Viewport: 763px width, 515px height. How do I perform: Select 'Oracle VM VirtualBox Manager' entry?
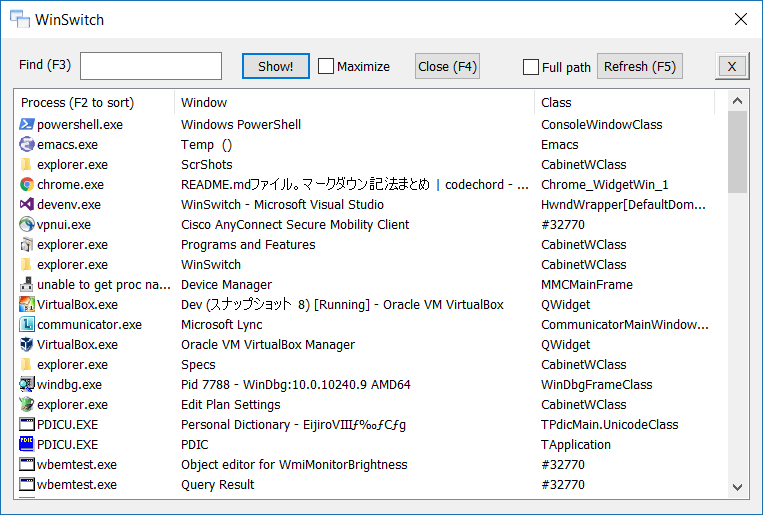pyautogui.click(x=268, y=344)
